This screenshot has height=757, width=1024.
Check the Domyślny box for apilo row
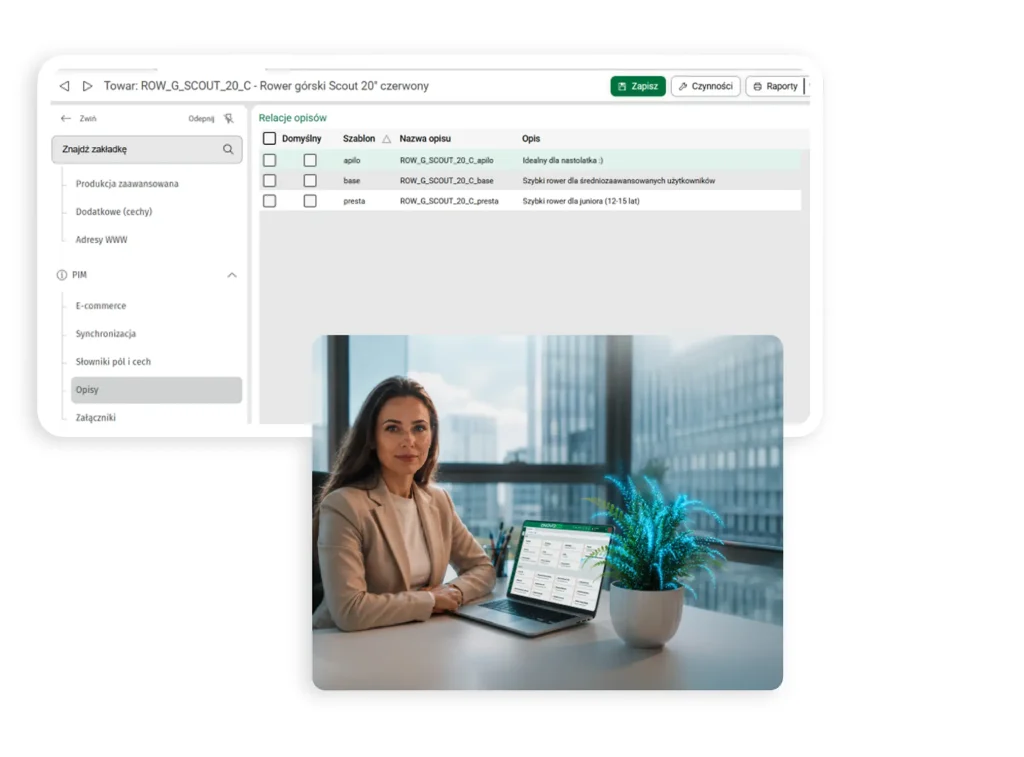[x=310, y=160]
